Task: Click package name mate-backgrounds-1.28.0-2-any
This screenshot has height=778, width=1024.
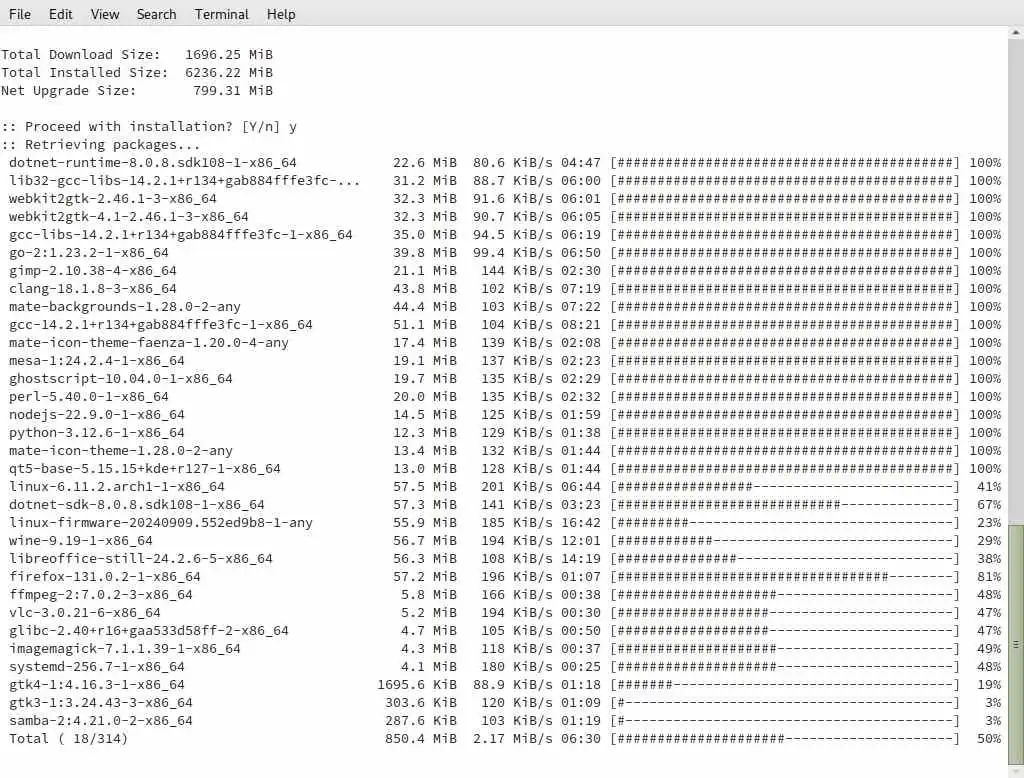Action: click(125, 306)
